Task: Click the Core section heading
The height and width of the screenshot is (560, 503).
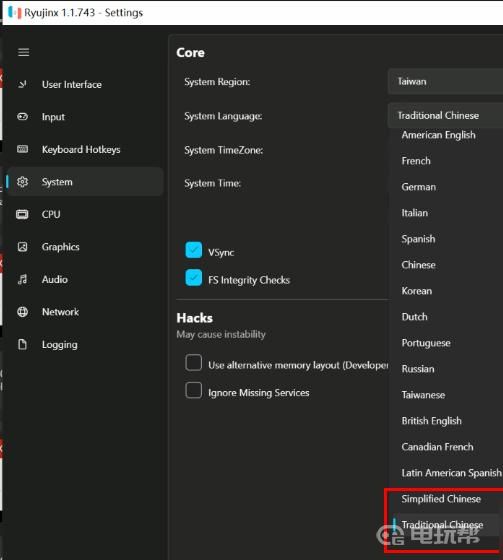Action: tap(190, 53)
